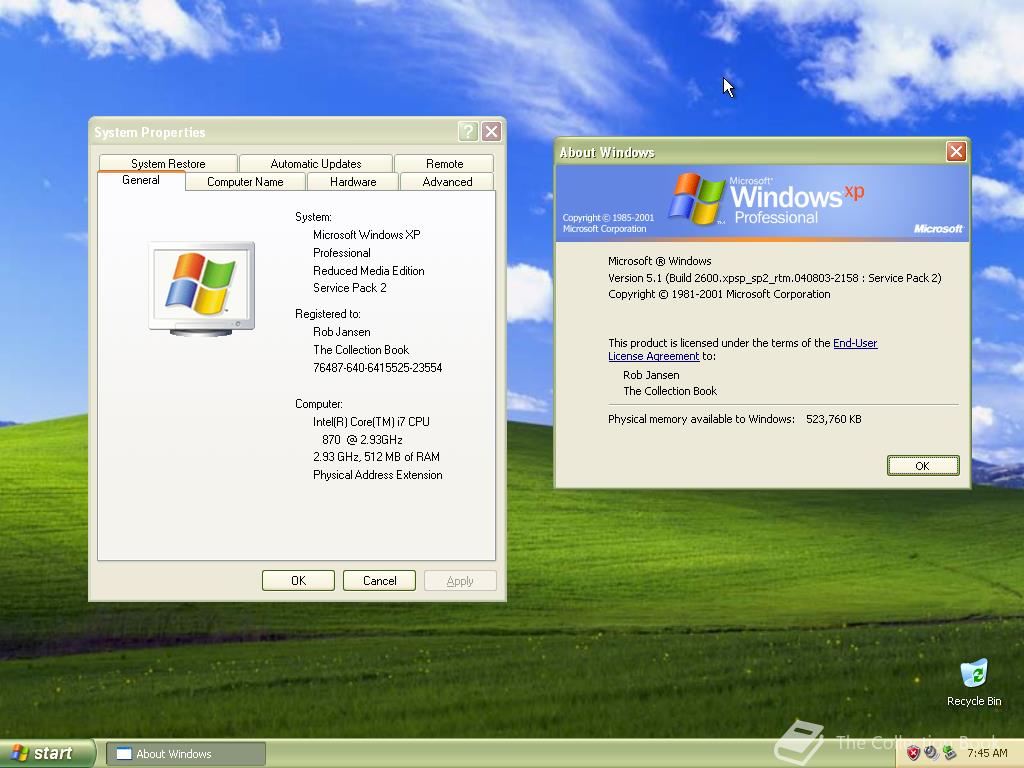
Task: Select the Remote tab
Action: [x=444, y=163]
